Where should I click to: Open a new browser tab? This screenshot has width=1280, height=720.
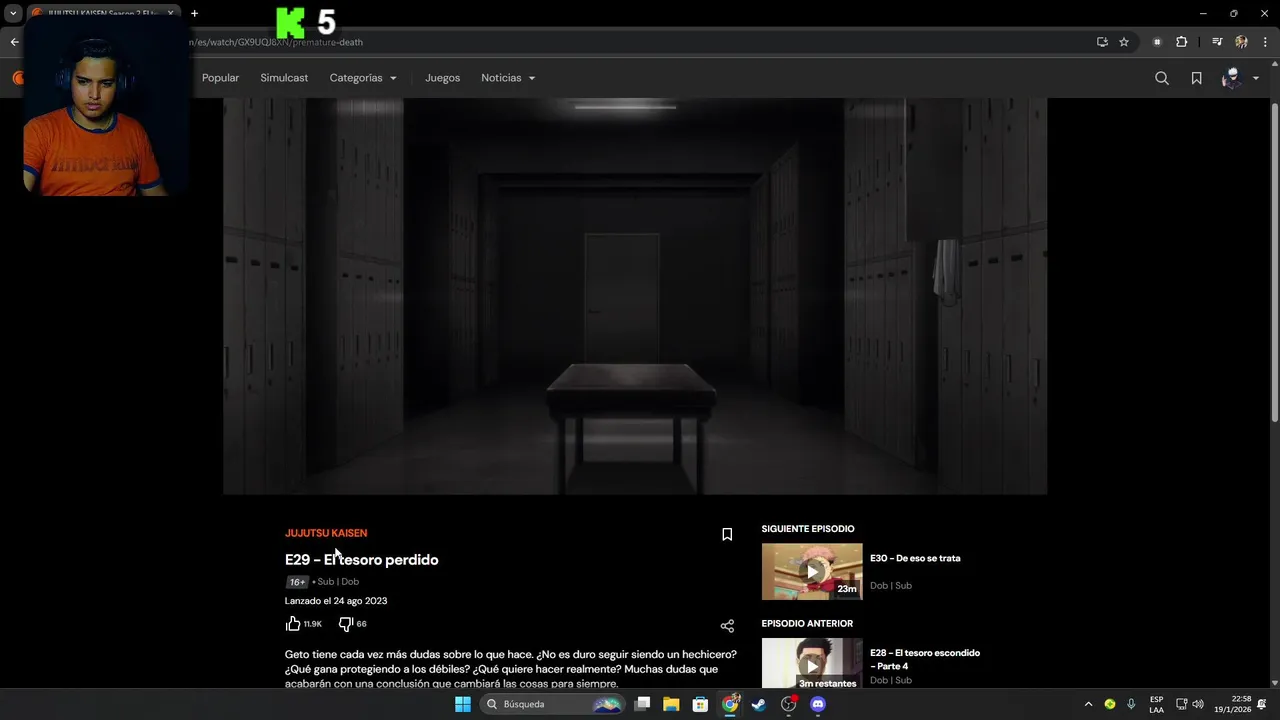(194, 13)
